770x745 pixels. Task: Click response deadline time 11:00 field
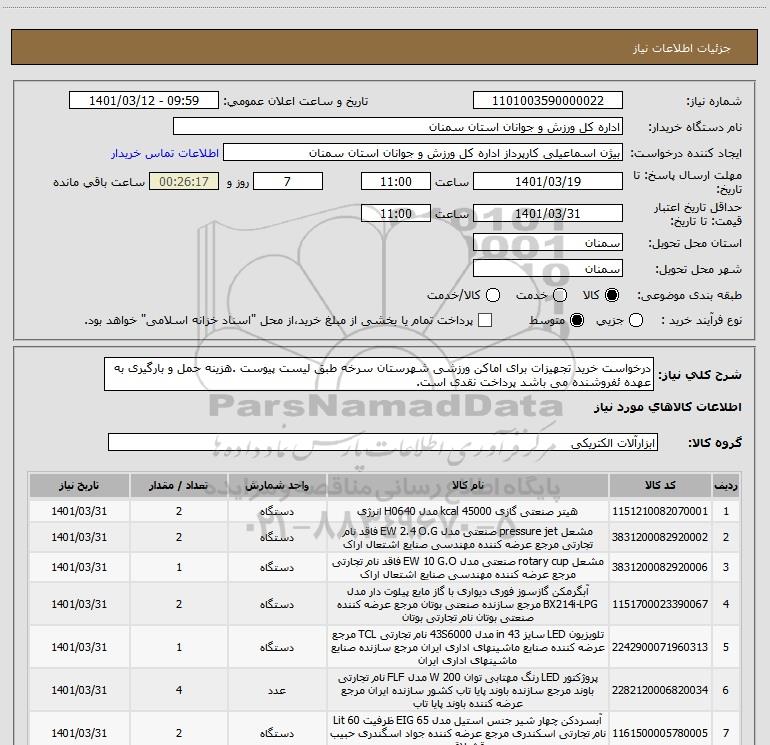pyautogui.click(x=396, y=181)
